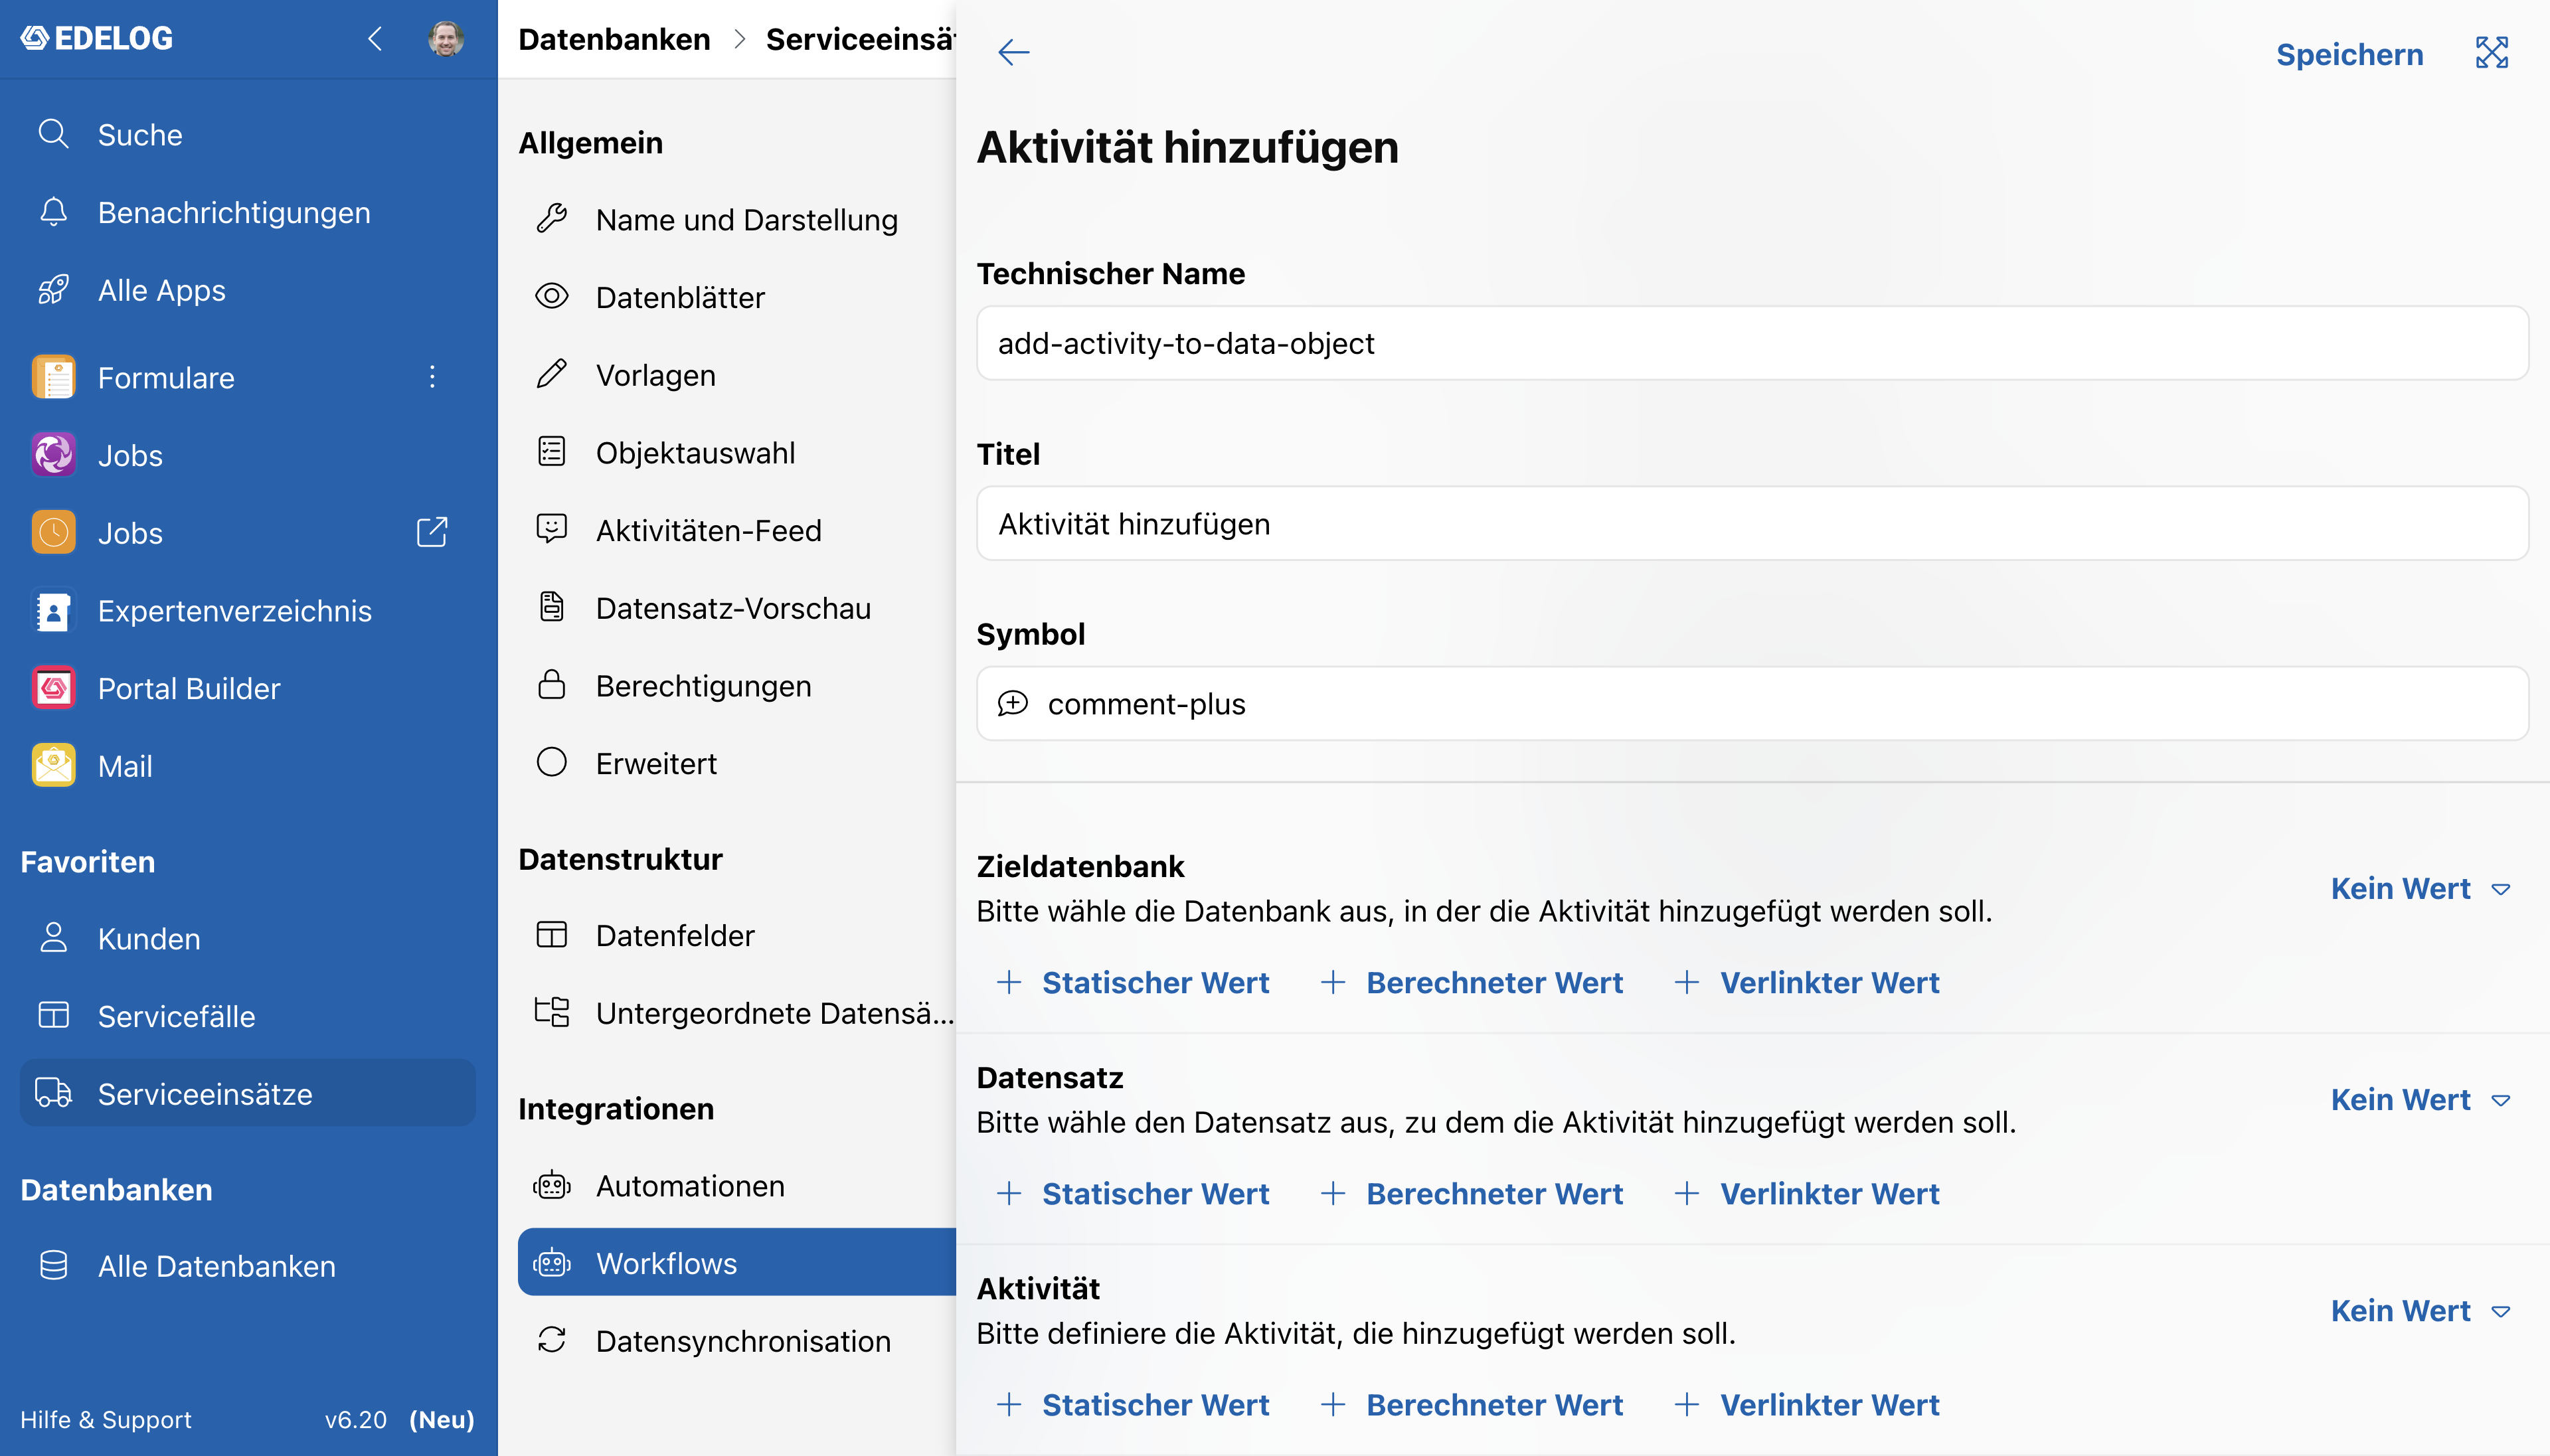Screen dimensions: 2550x1456
Task: Click the Titel input field
Action: click(x=1752, y=523)
